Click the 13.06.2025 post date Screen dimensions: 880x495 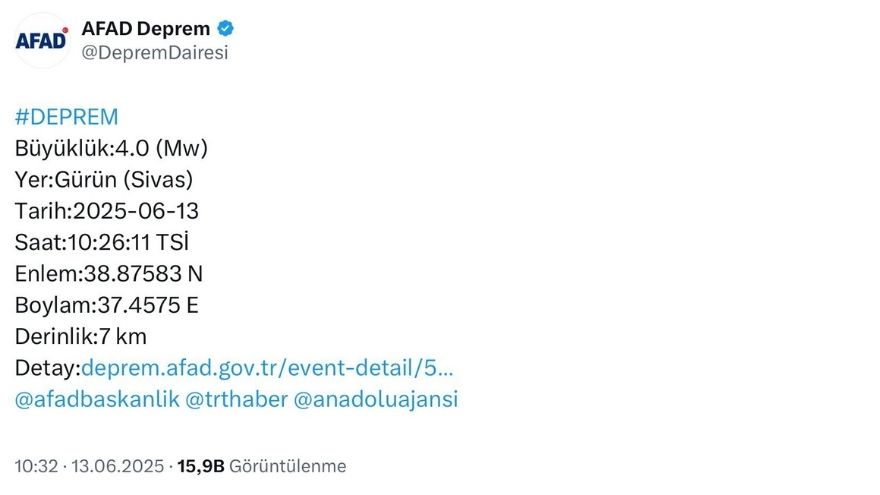[117, 466]
